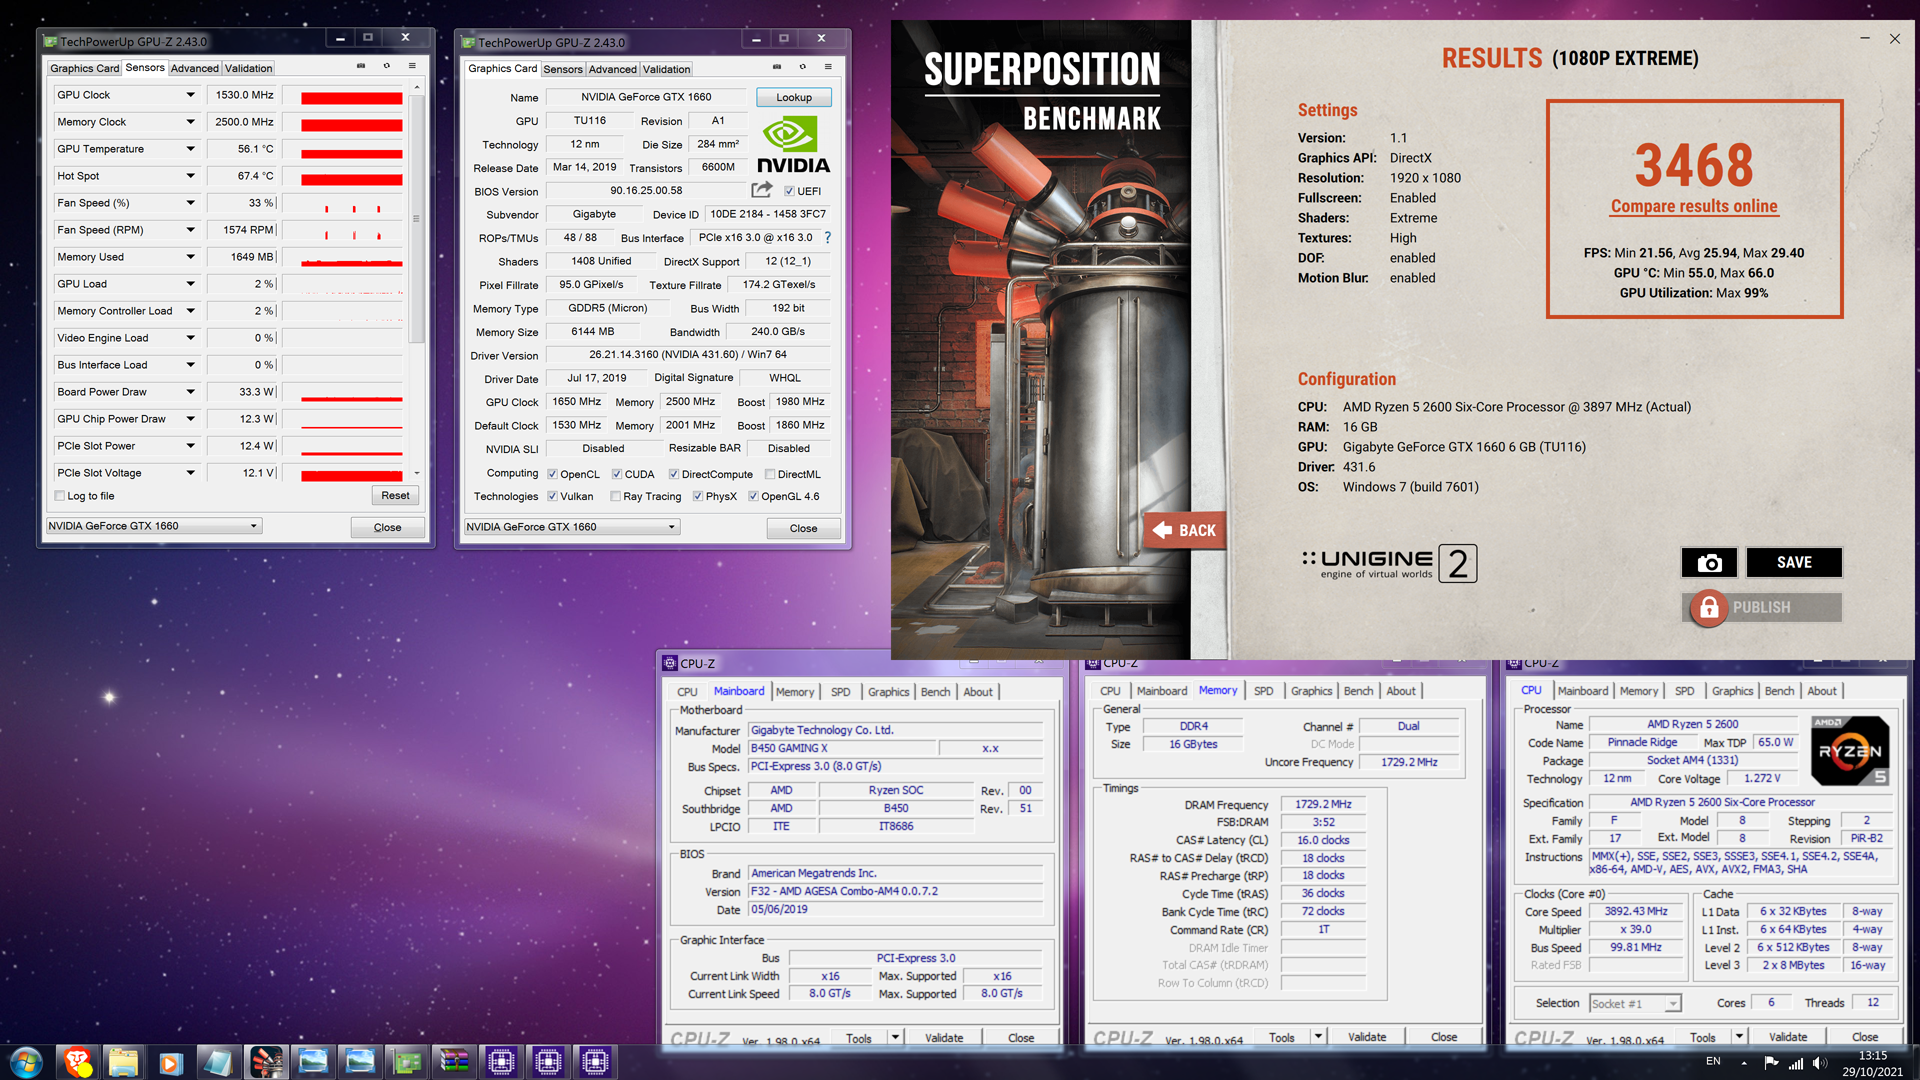This screenshot has height=1080, width=1920.
Task: Click the GPU-Z graphics card taskbar icon
Action: [407, 1062]
